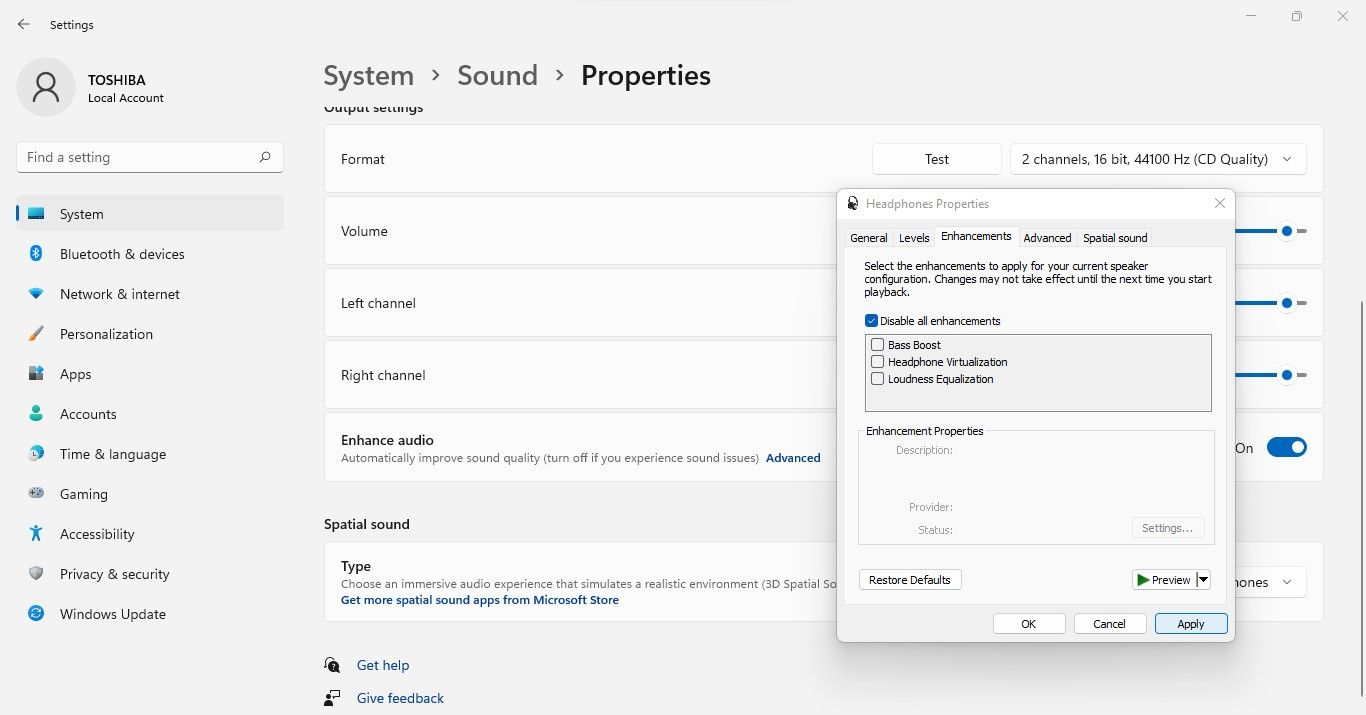Click the back arrow in Settings
The image size is (1366, 715).
24,24
